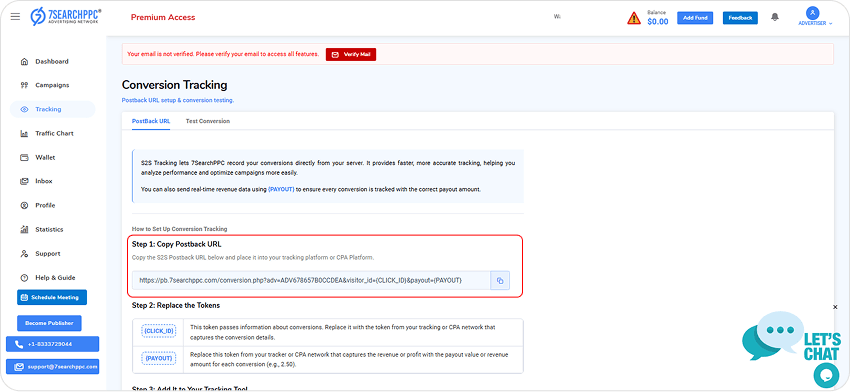This screenshot has width=850, height=392.
Task: Click the Conversion Tracking heading
Action: click(175, 85)
